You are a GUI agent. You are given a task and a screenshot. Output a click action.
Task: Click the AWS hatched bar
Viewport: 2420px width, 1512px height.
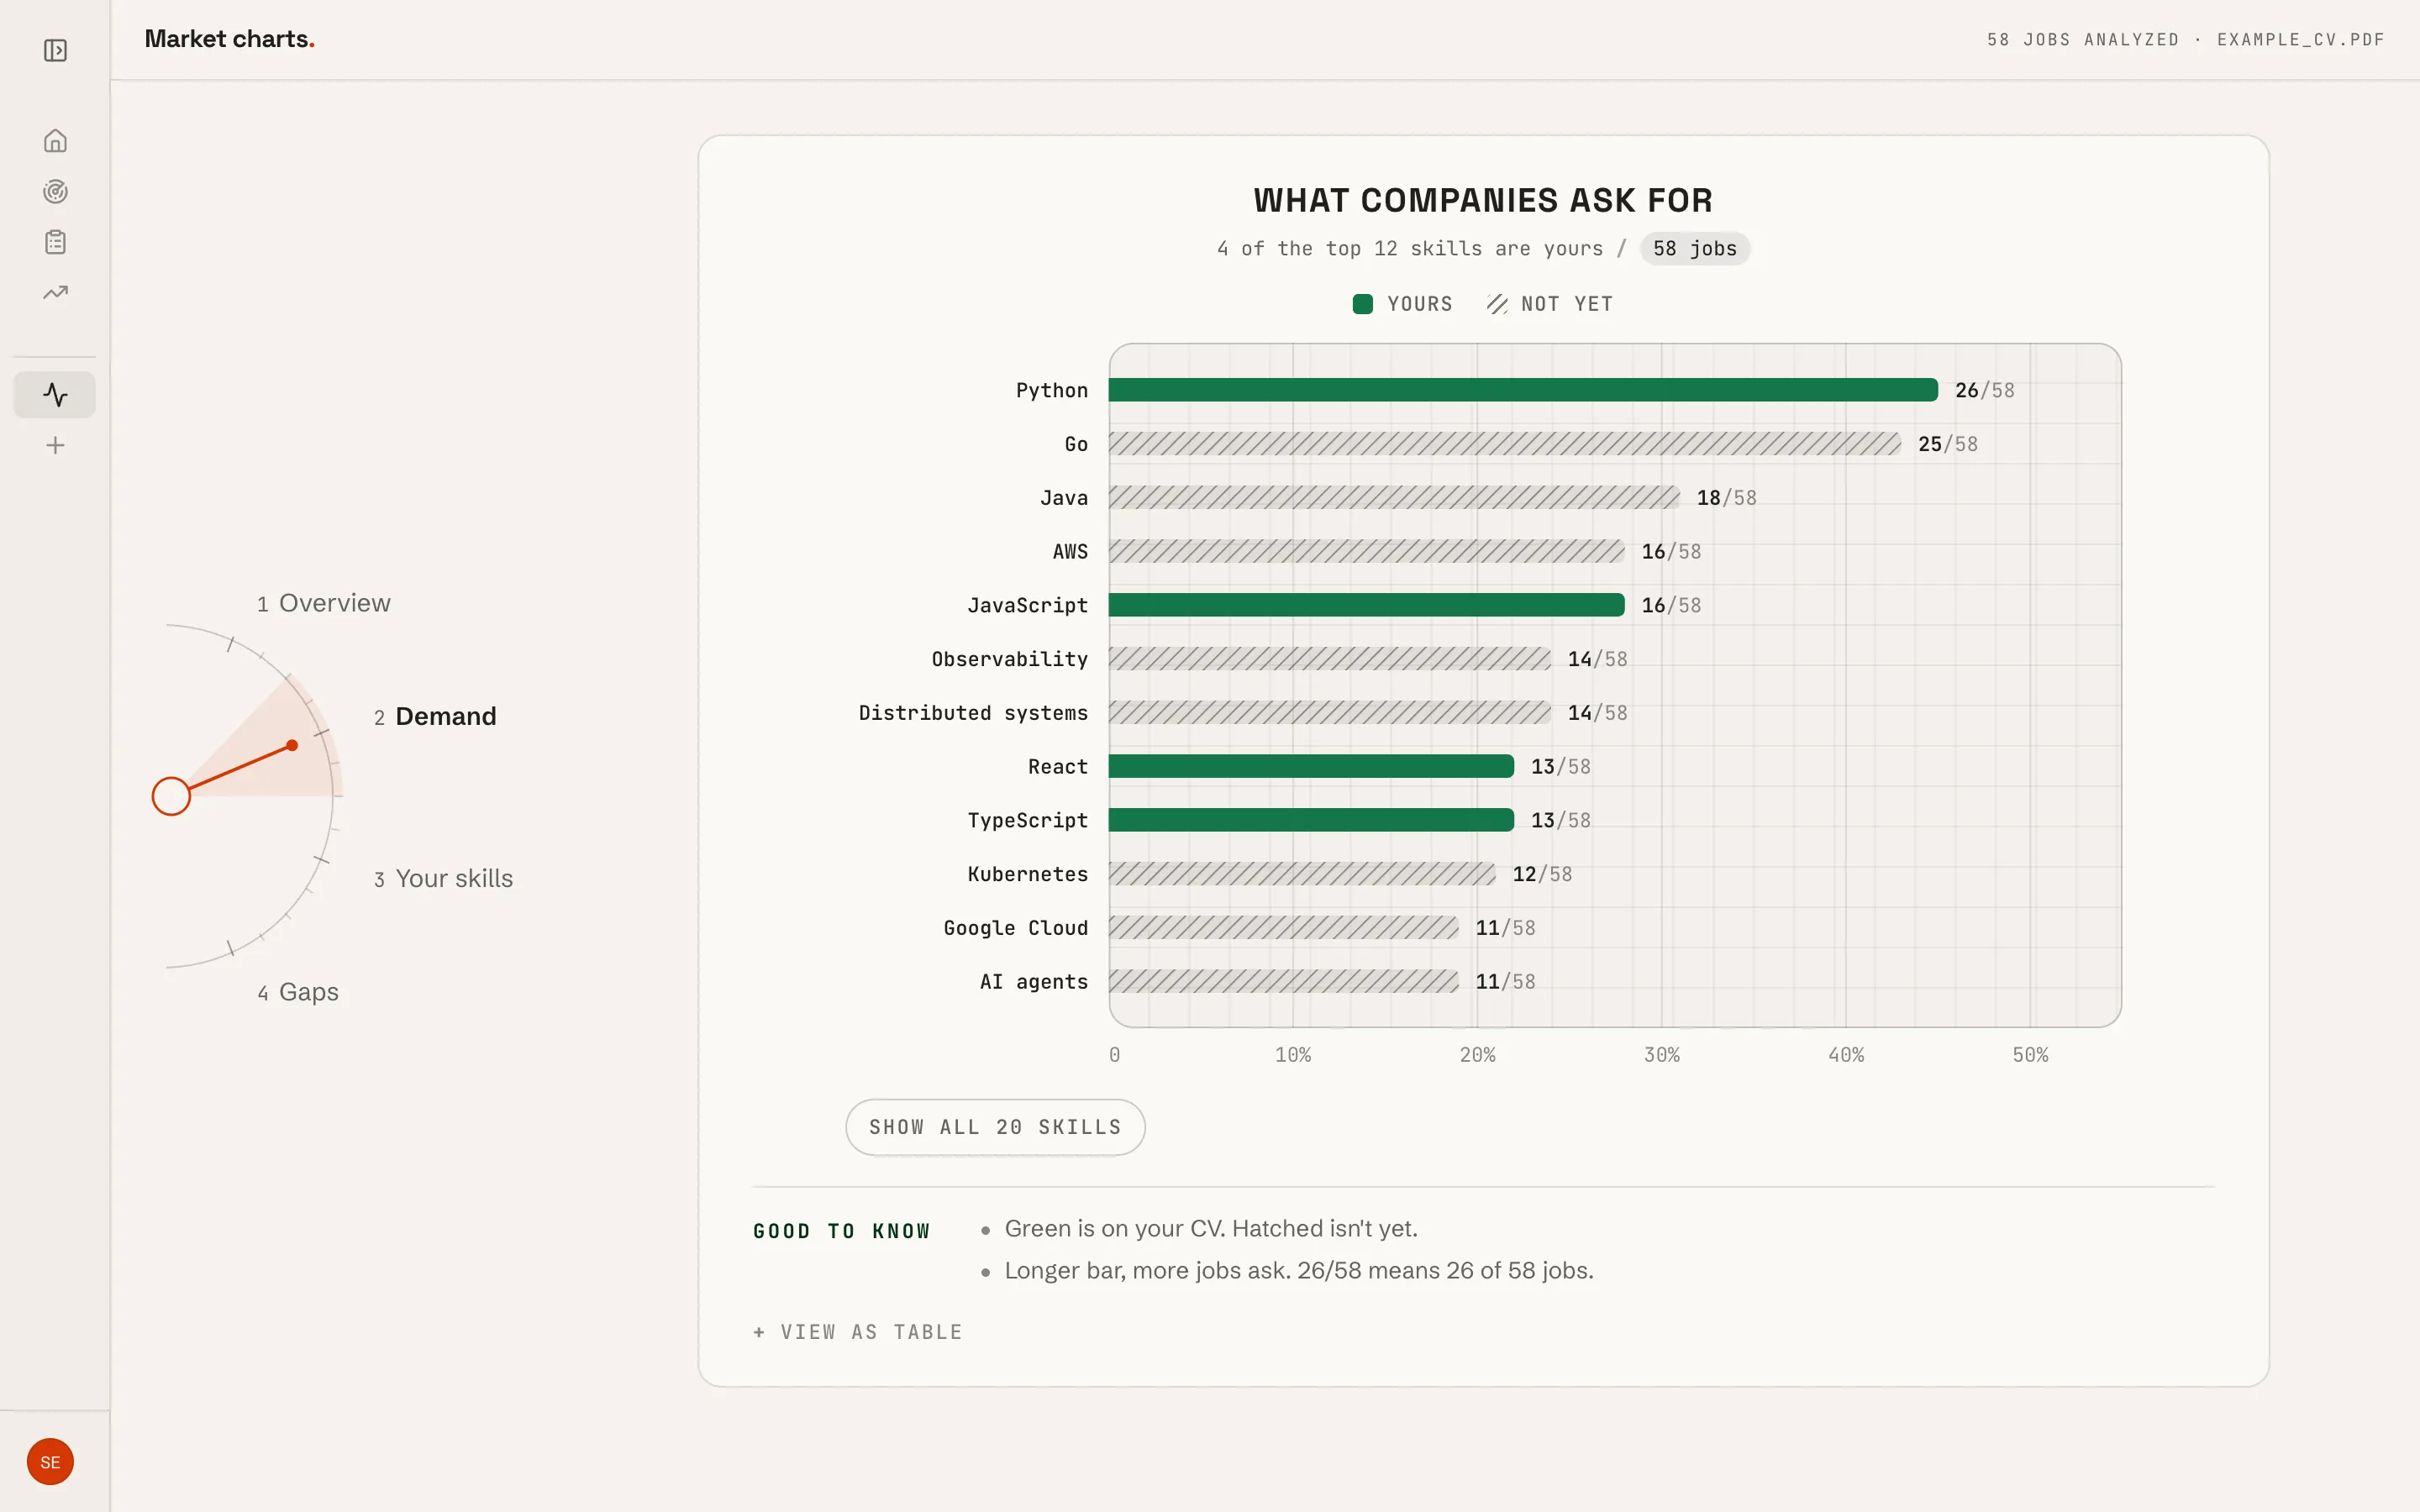point(1367,551)
